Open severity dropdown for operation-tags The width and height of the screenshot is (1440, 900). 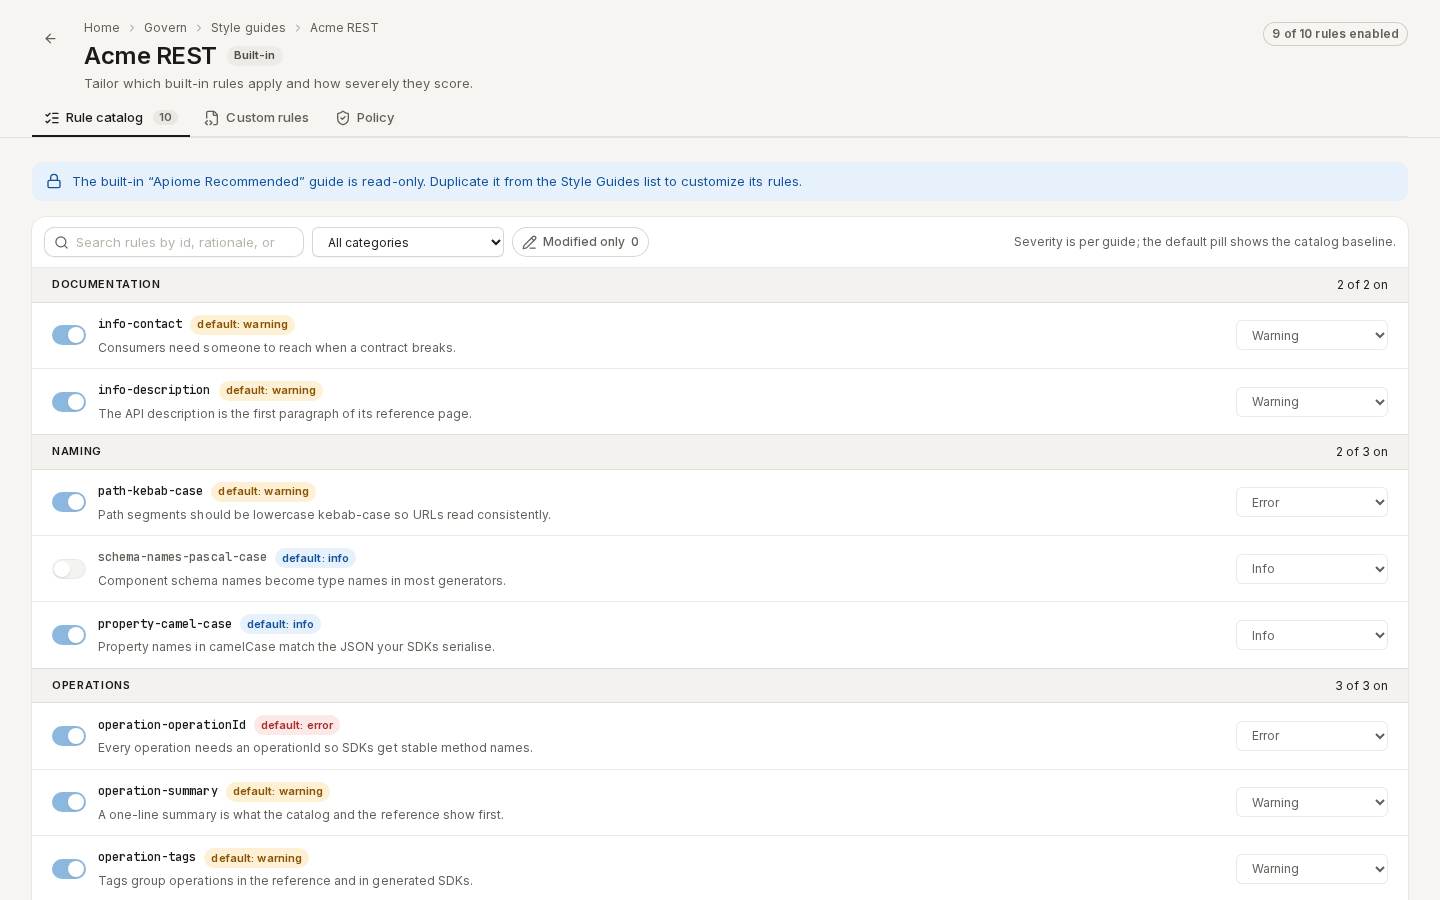click(x=1312, y=869)
